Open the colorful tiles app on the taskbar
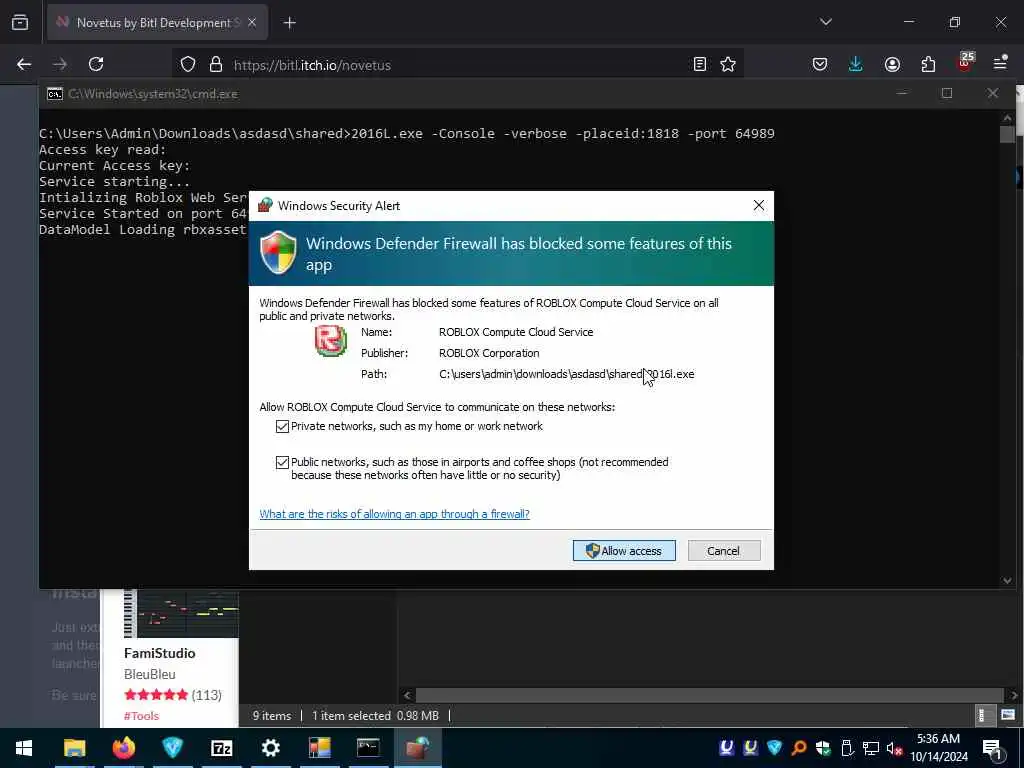The height and width of the screenshot is (768, 1024). click(319, 748)
